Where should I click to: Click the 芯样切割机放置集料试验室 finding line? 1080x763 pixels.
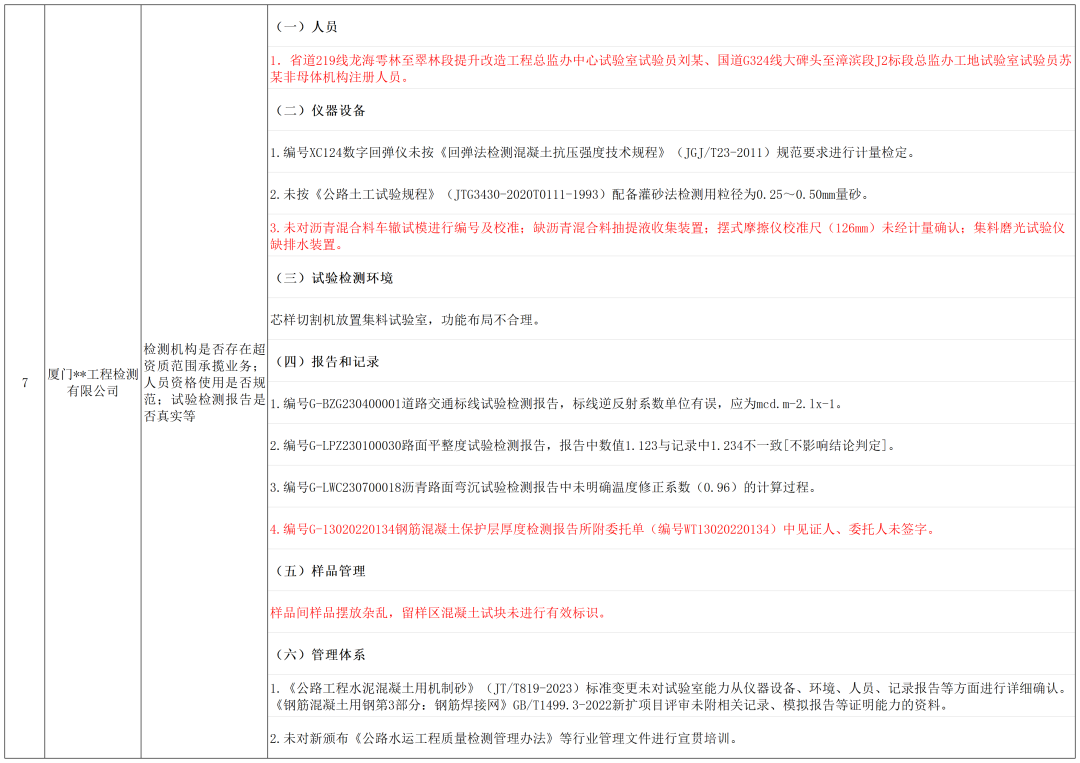(405, 320)
